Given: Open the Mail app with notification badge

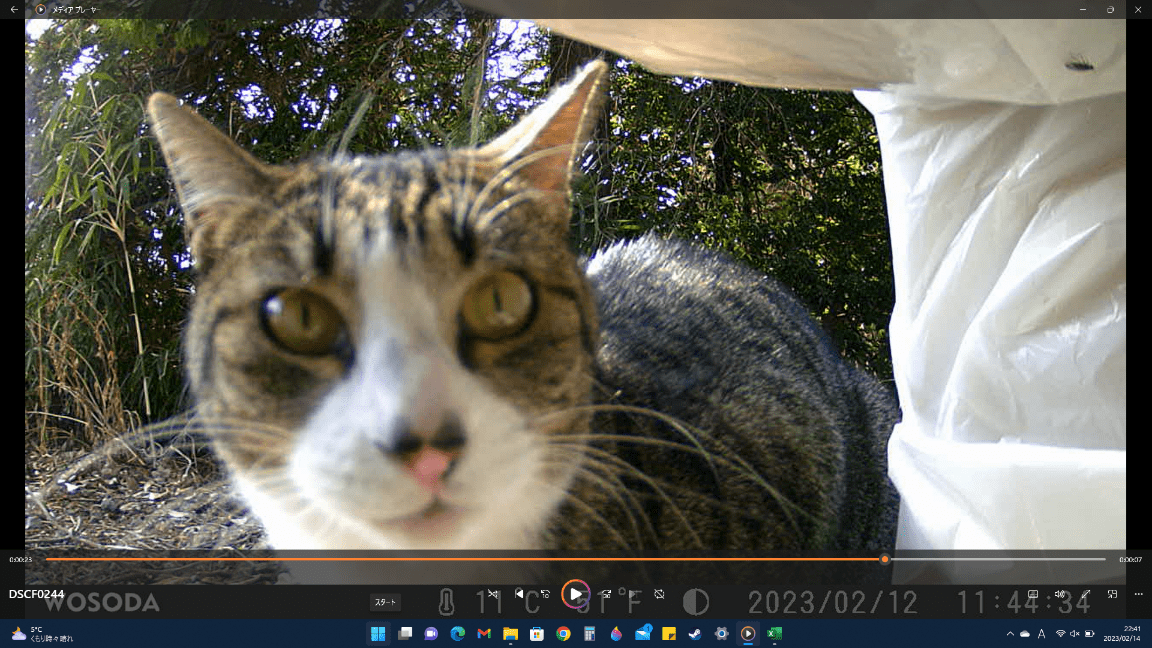Looking at the screenshot, I should point(643,633).
